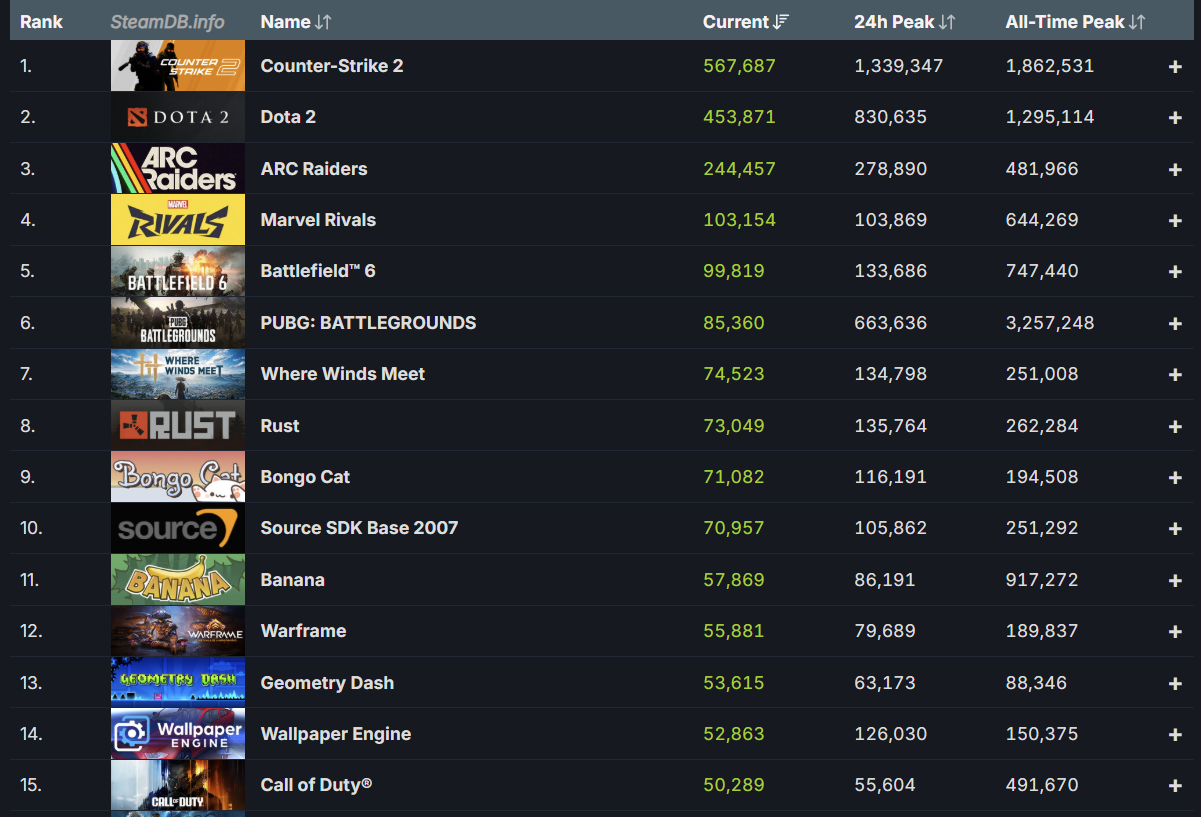Select Call of Duty current count 50,289
The height and width of the screenshot is (817, 1201).
click(x=733, y=785)
